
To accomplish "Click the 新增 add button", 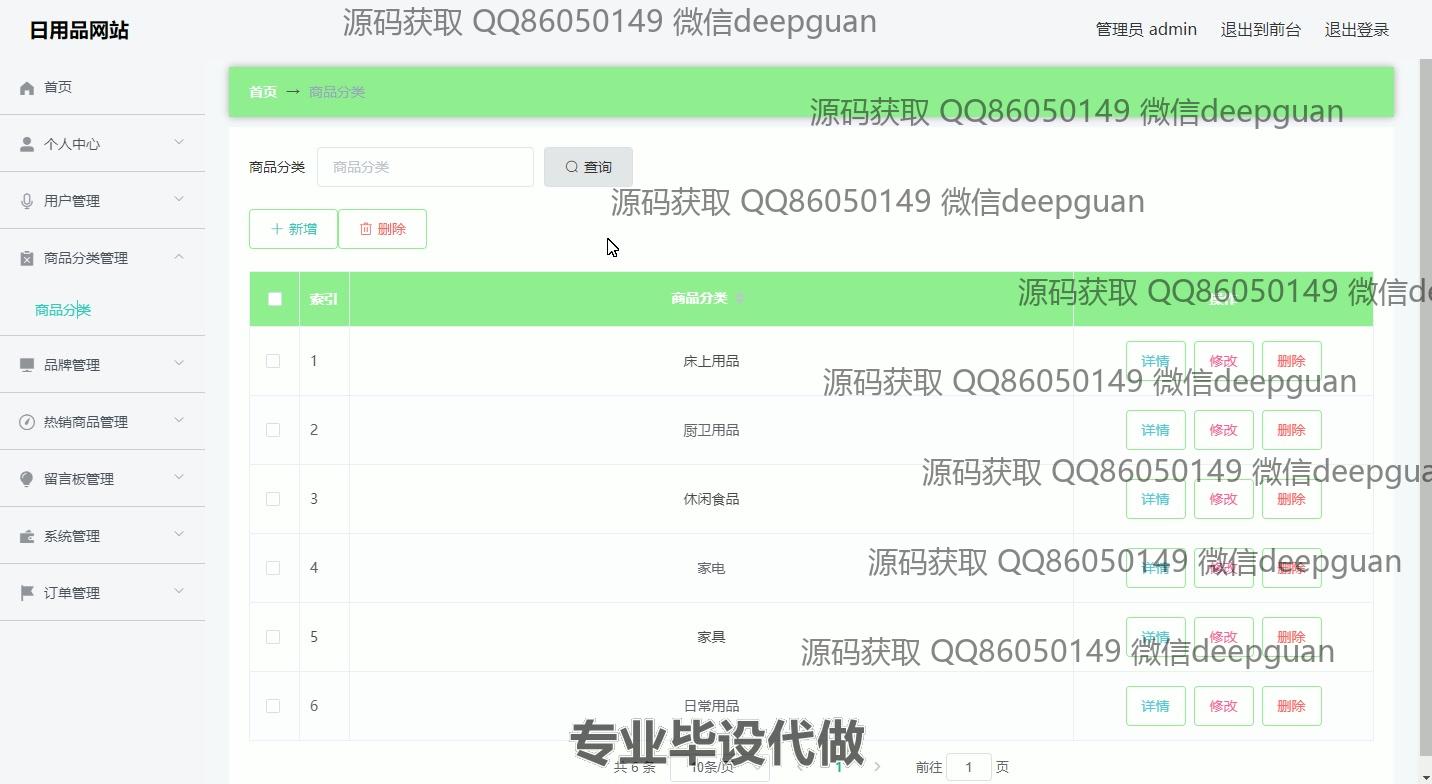I will [x=293, y=229].
